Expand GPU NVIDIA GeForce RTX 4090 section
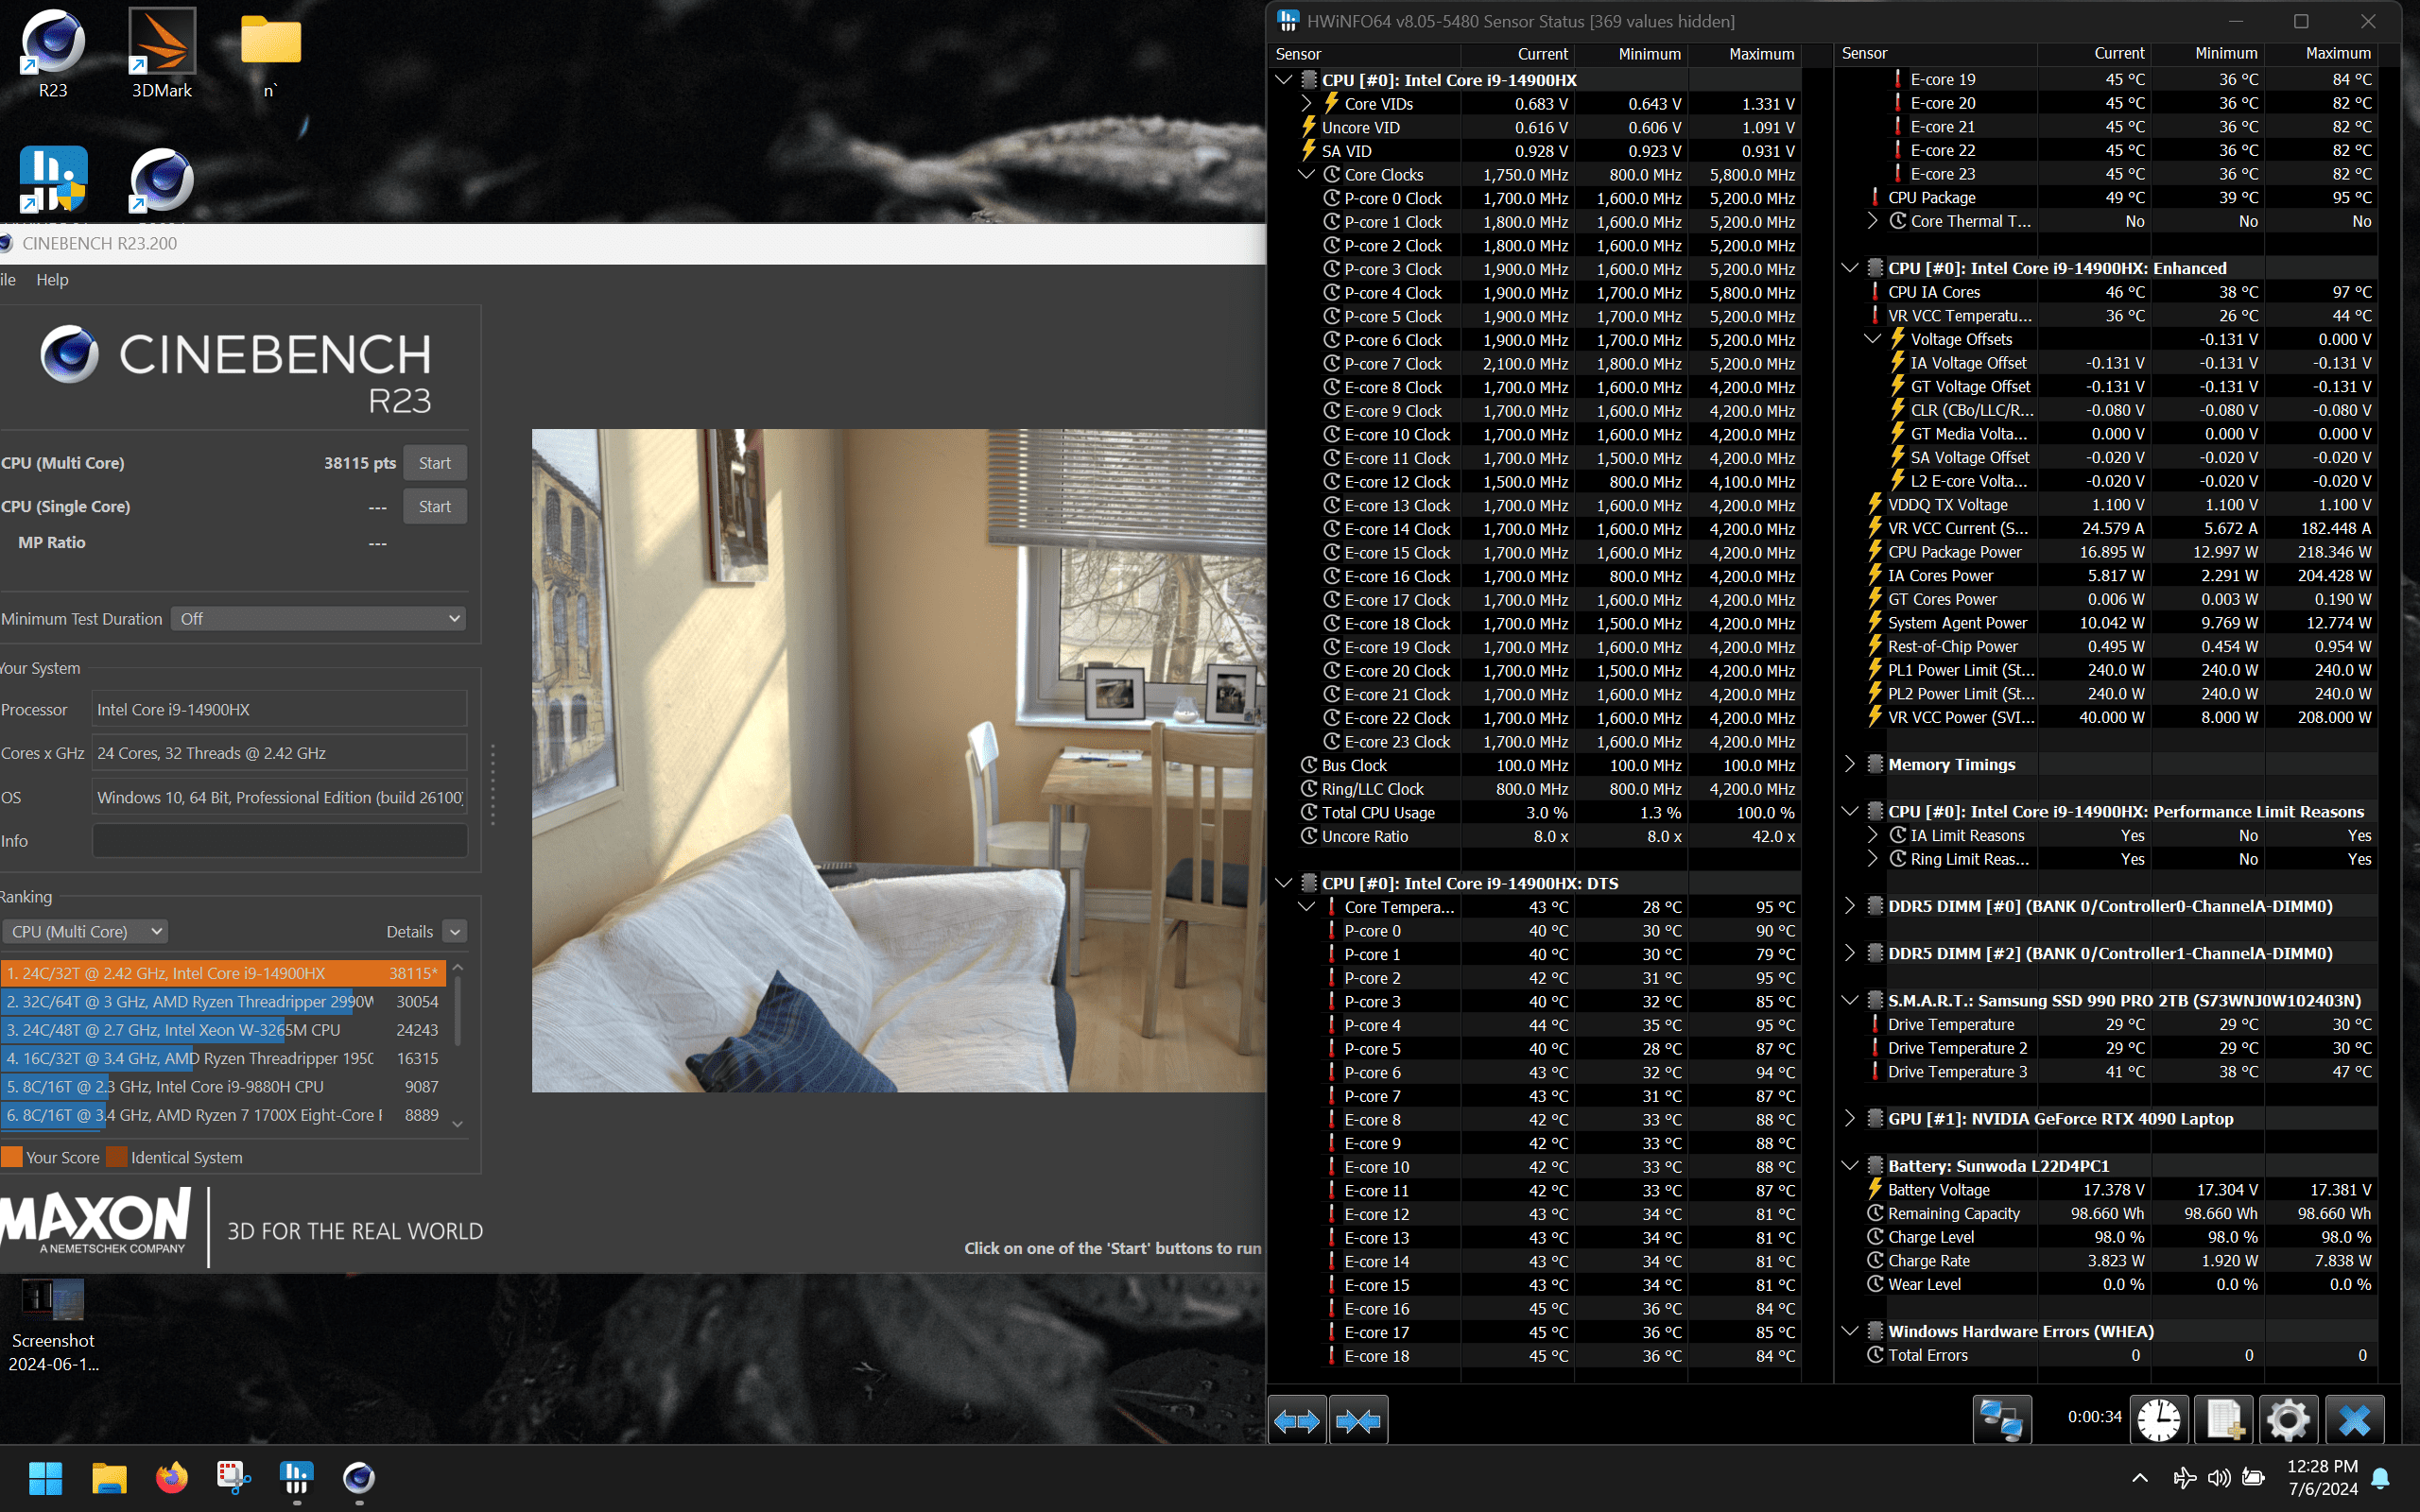 click(x=1850, y=1118)
